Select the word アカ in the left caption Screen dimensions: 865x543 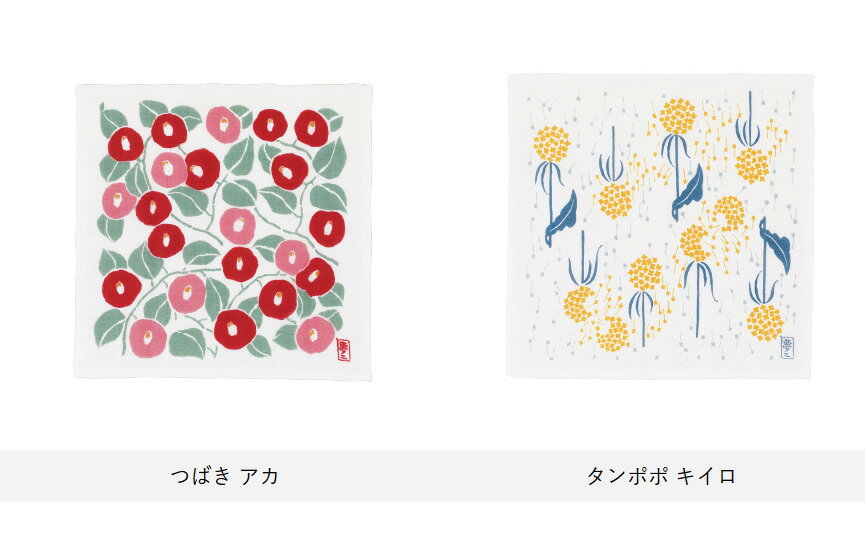click(259, 476)
